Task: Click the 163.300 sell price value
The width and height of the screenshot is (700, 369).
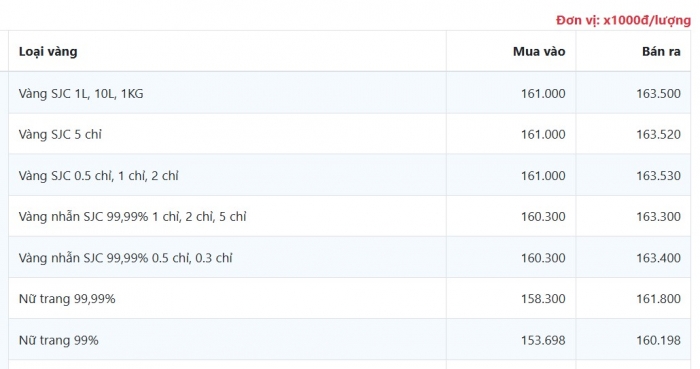Action: 658,217
